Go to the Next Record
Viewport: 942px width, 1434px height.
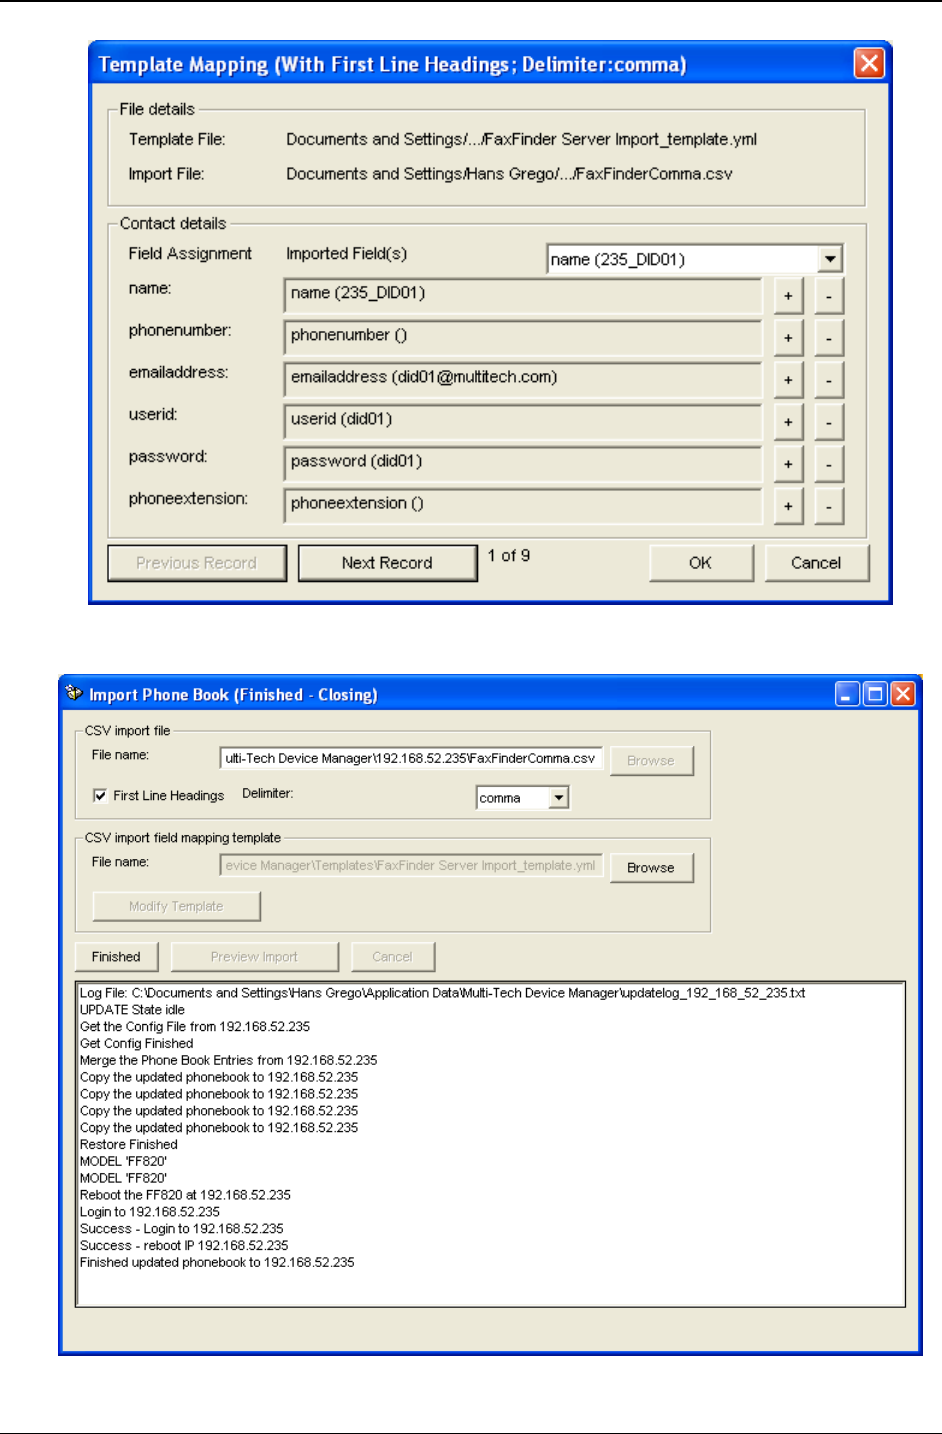387,563
